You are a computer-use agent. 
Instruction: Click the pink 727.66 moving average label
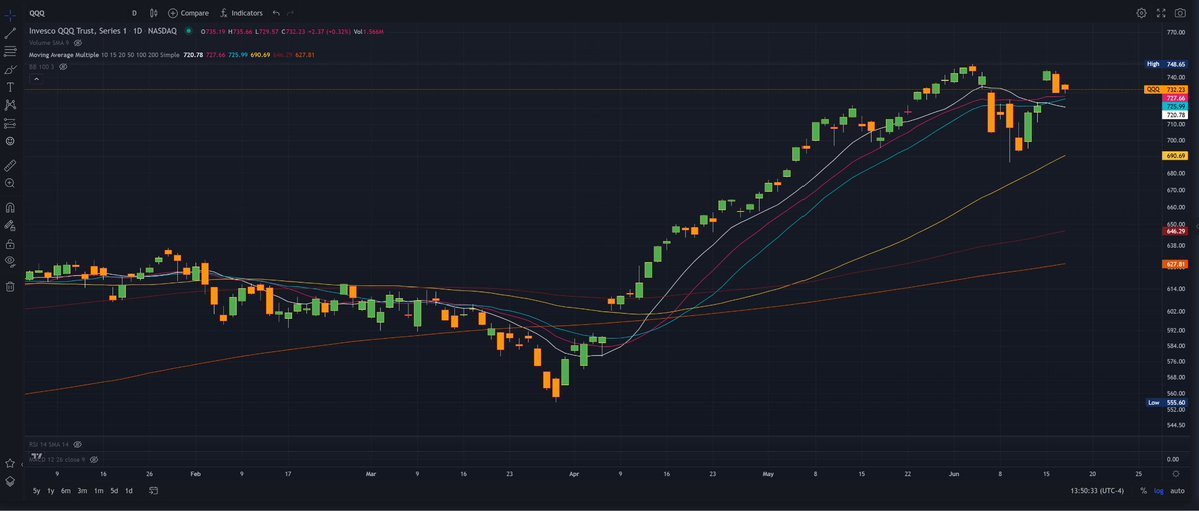1174,98
